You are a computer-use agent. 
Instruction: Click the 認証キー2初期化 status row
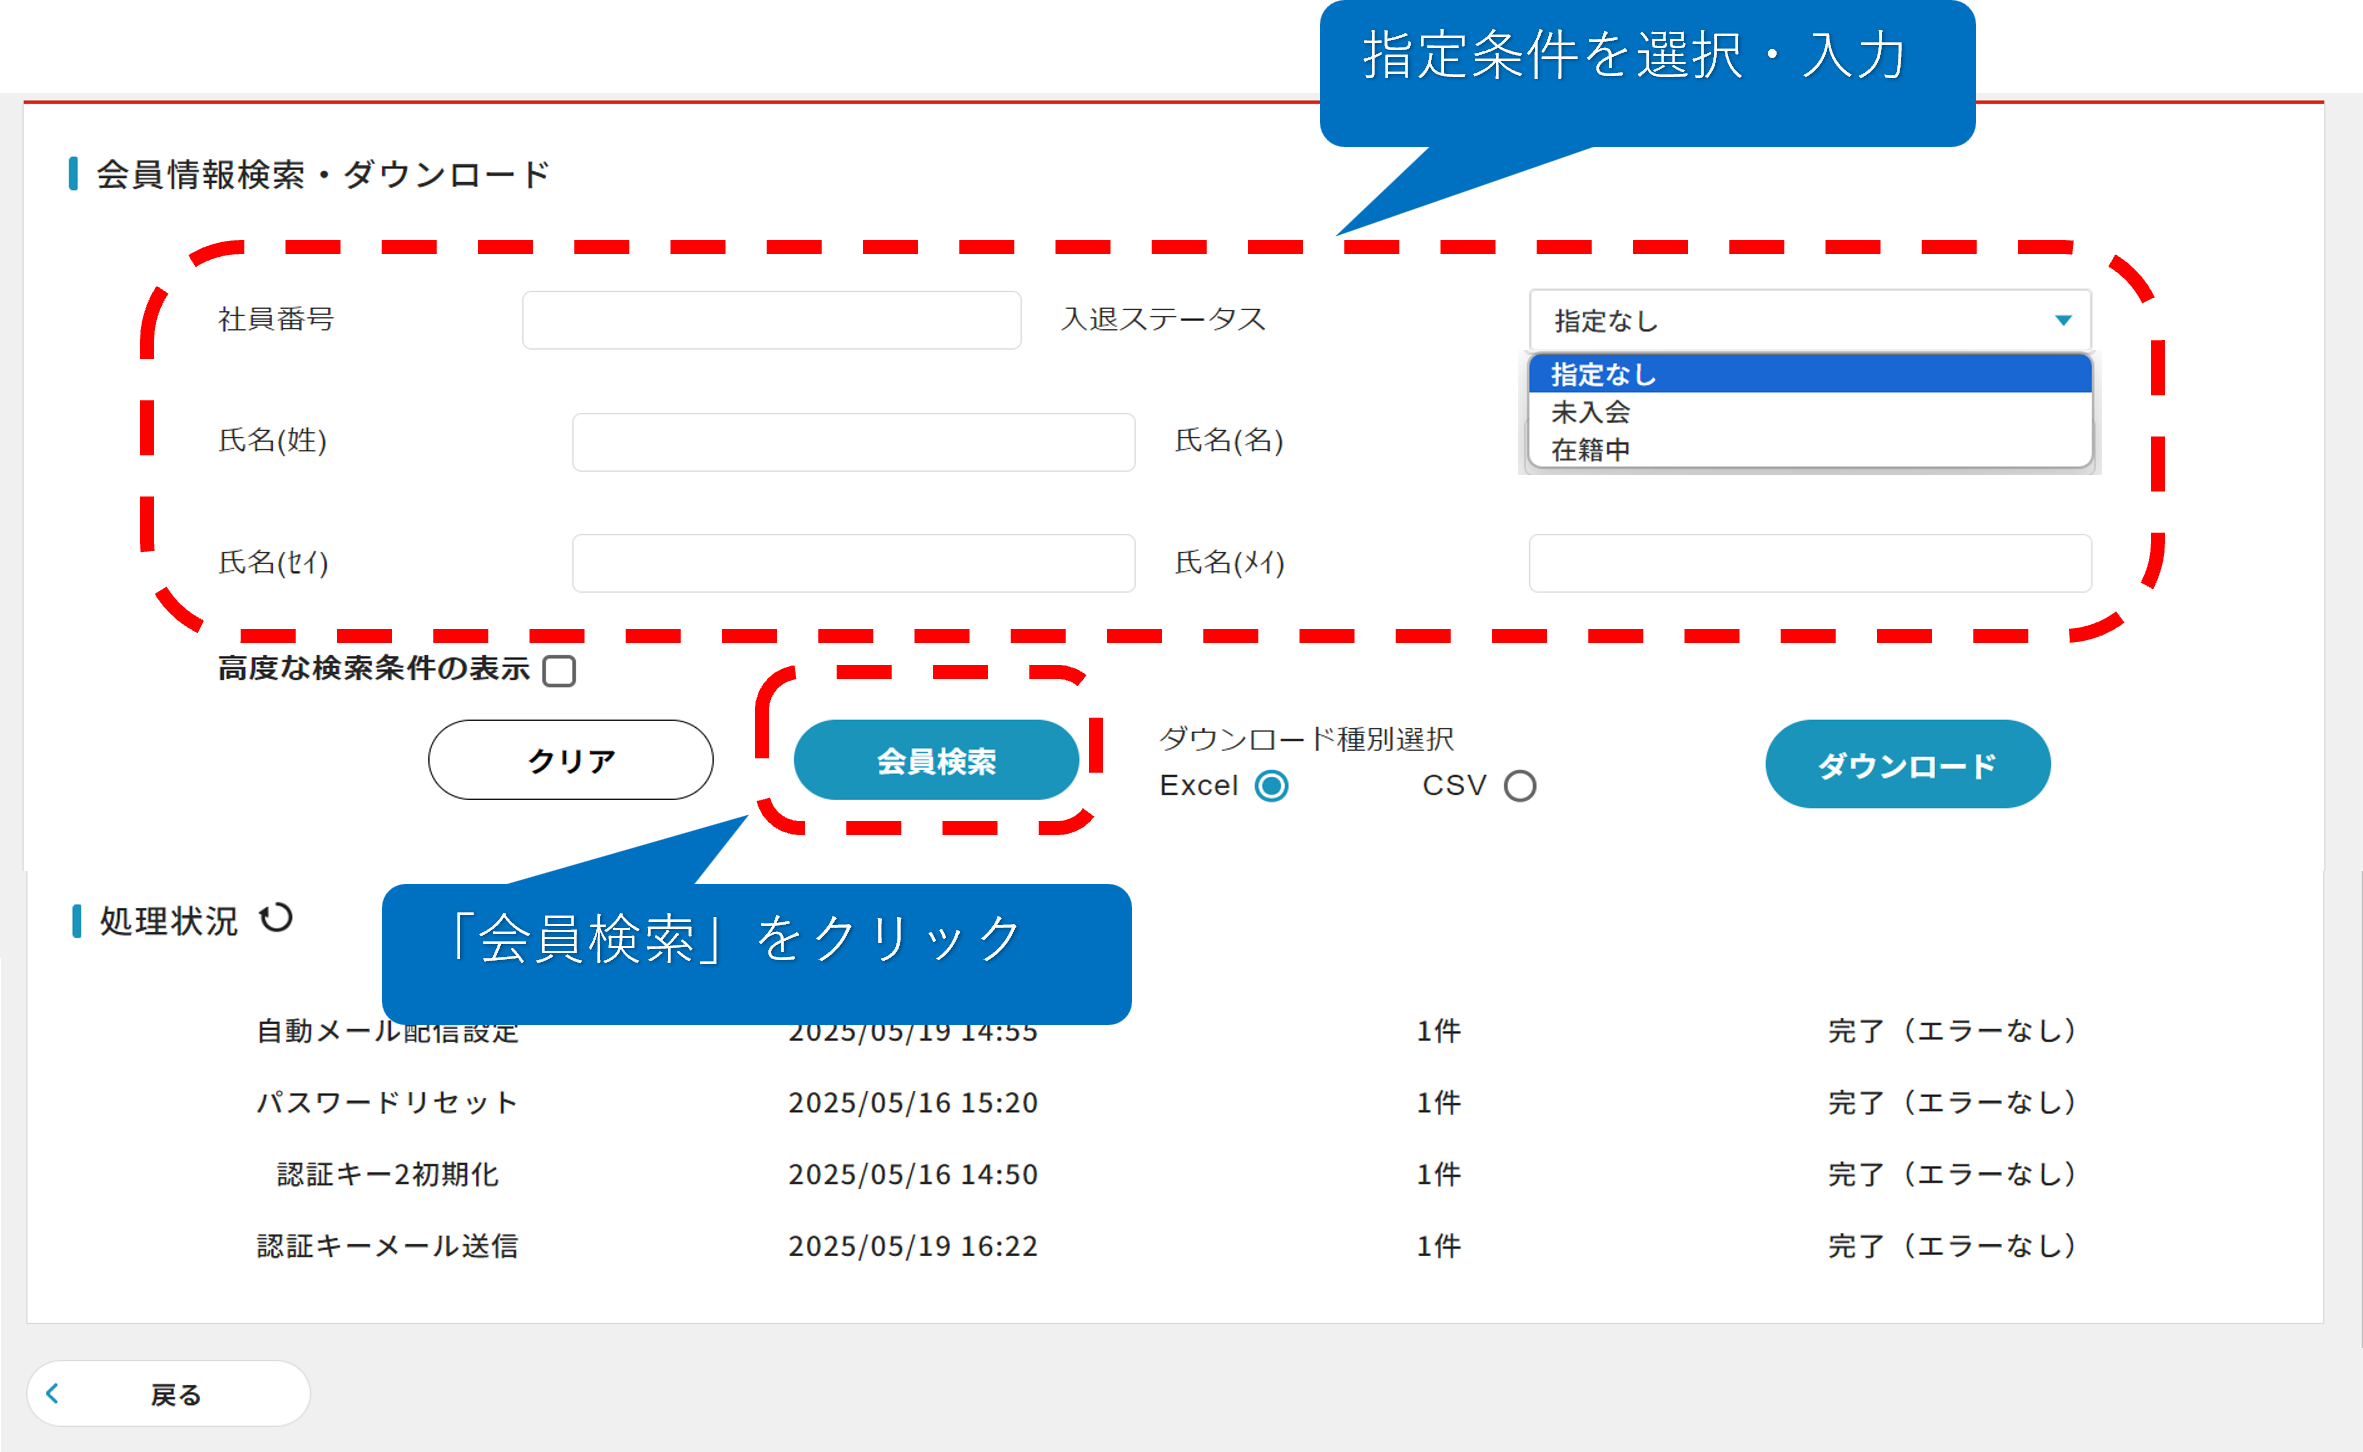[x=387, y=1174]
